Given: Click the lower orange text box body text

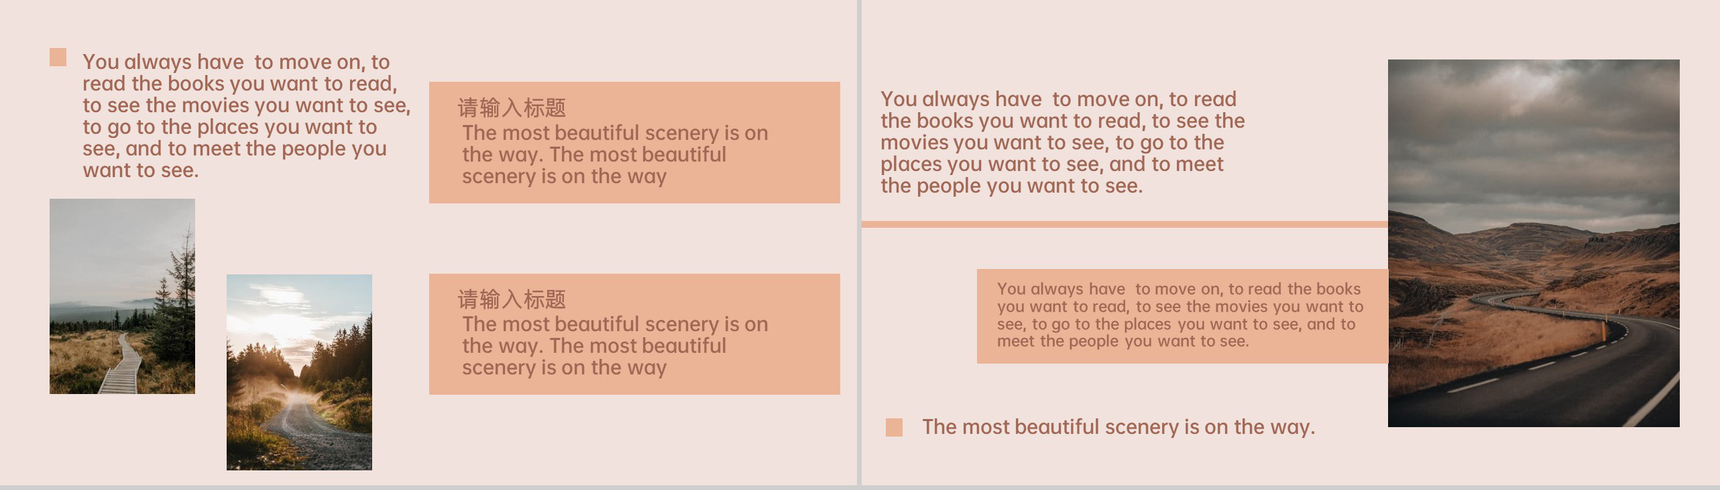Looking at the screenshot, I should click(615, 346).
